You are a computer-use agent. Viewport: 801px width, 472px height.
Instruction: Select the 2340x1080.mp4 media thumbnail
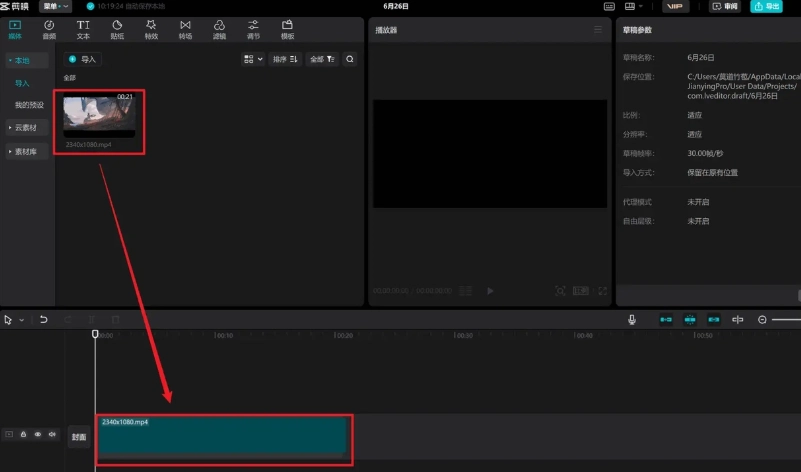[99, 116]
